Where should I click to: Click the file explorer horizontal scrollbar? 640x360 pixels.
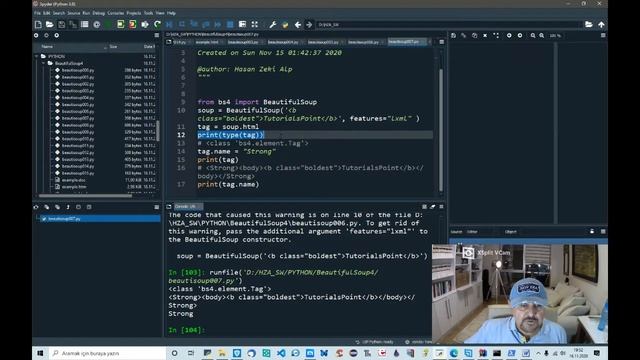click(x=86, y=196)
